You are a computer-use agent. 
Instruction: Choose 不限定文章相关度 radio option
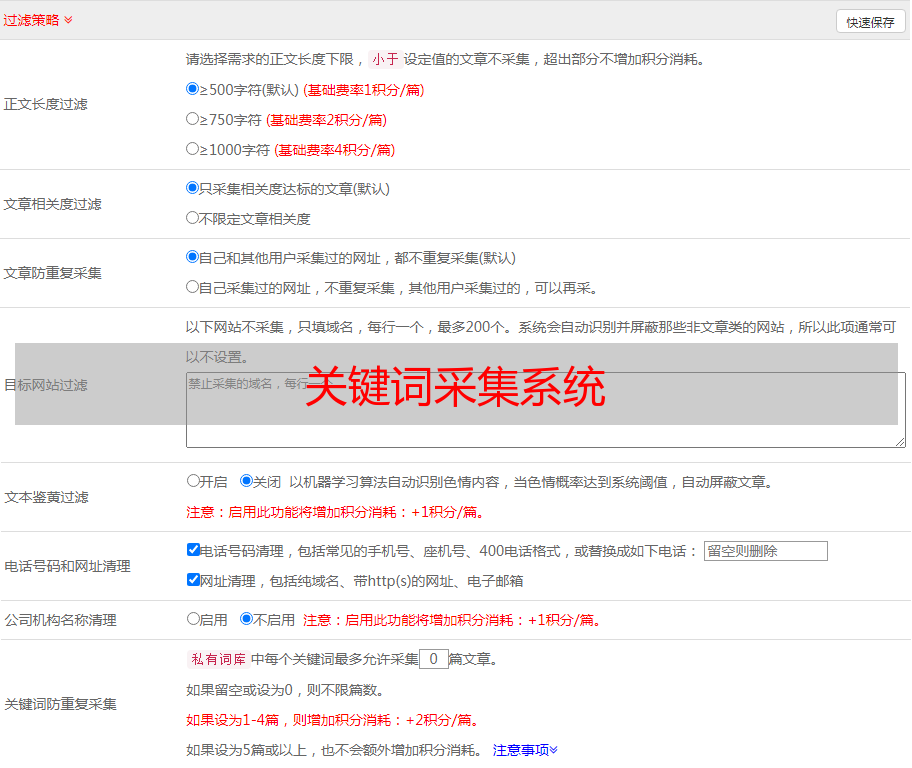(193, 217)
